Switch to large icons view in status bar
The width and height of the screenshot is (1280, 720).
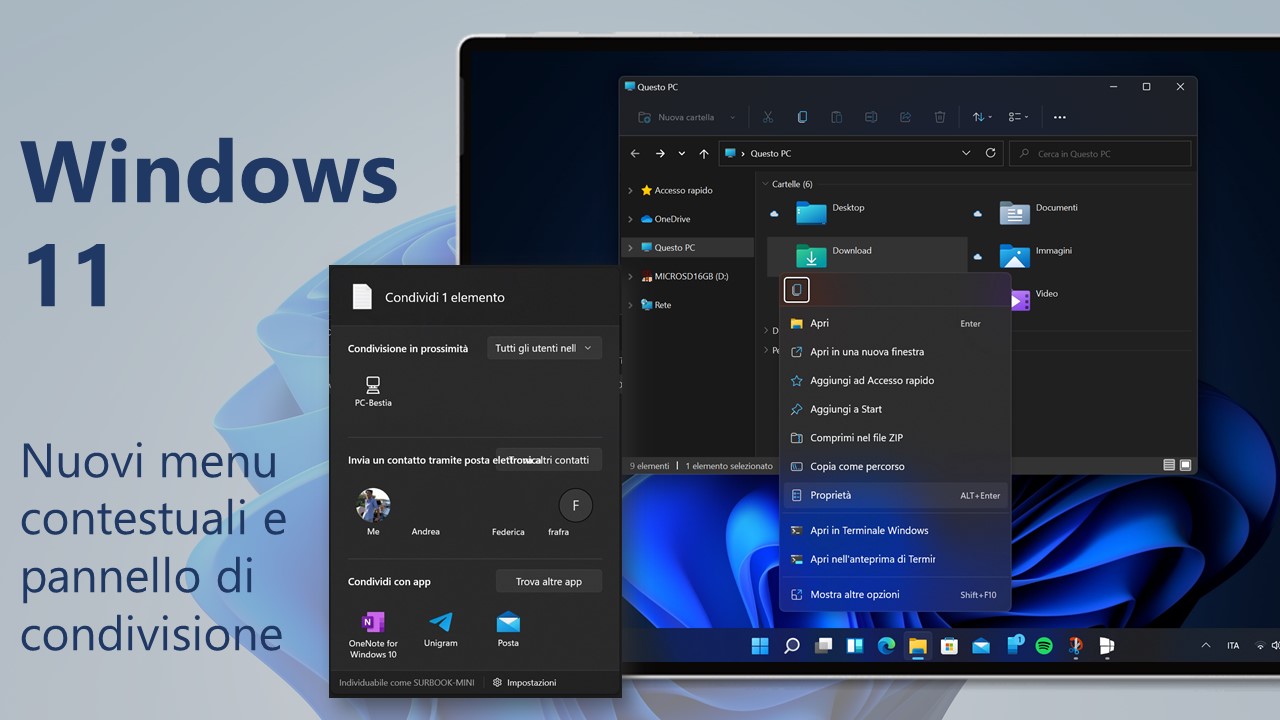tap(1185, 466)
